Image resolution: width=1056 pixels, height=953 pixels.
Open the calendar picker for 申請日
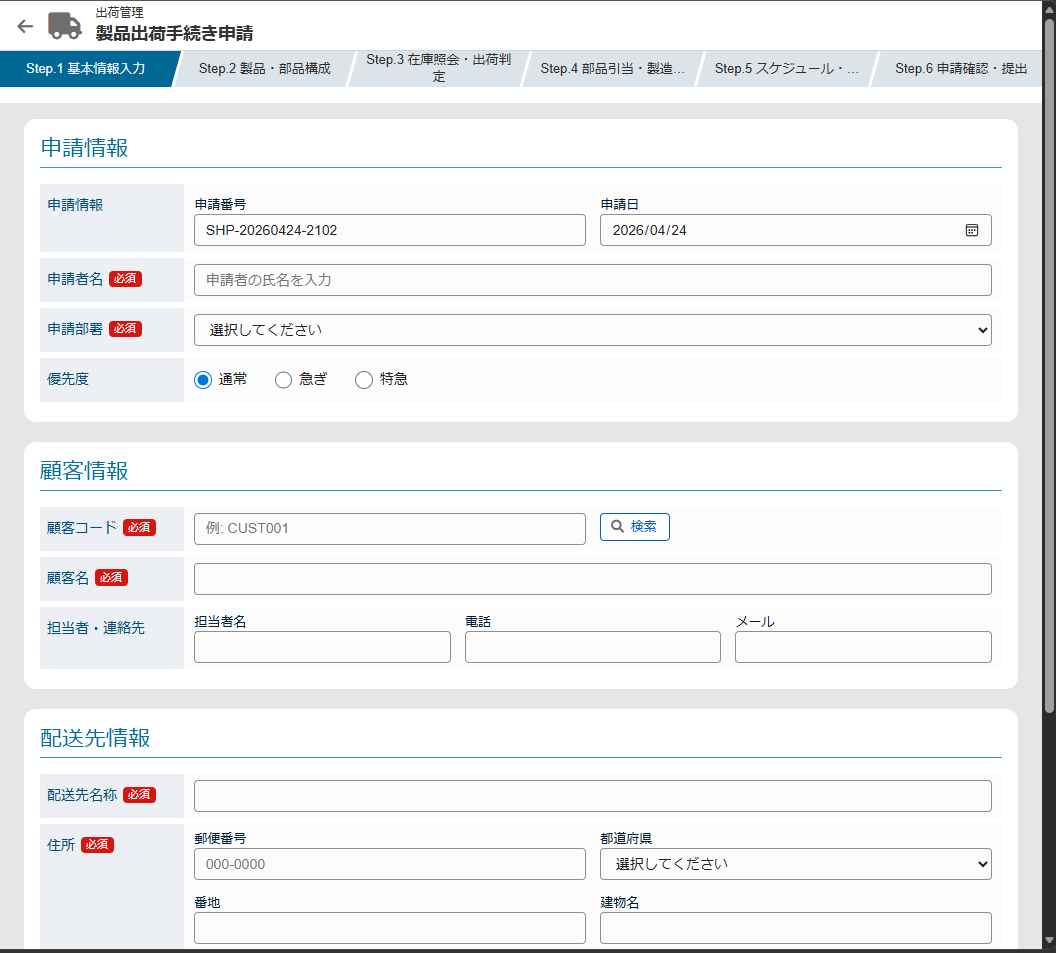[x=971, y=230]
